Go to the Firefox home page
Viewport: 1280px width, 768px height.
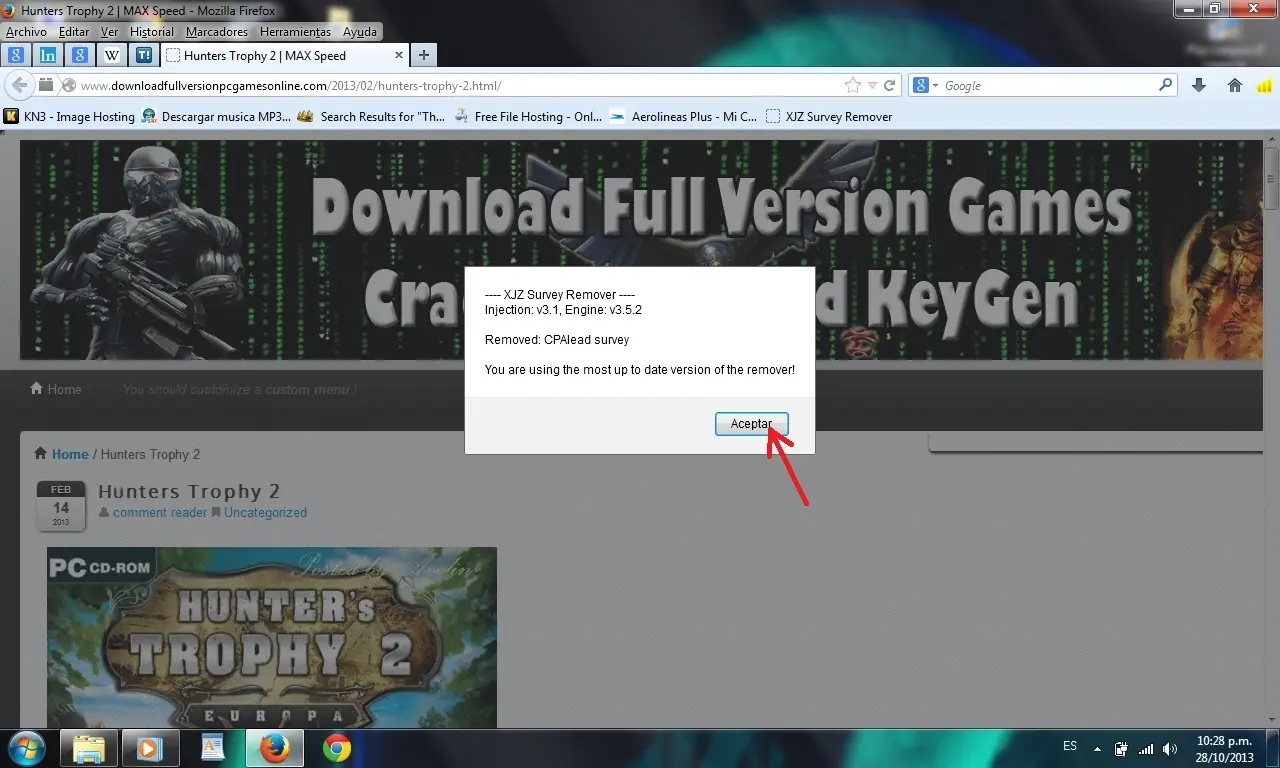[1235, 86]
